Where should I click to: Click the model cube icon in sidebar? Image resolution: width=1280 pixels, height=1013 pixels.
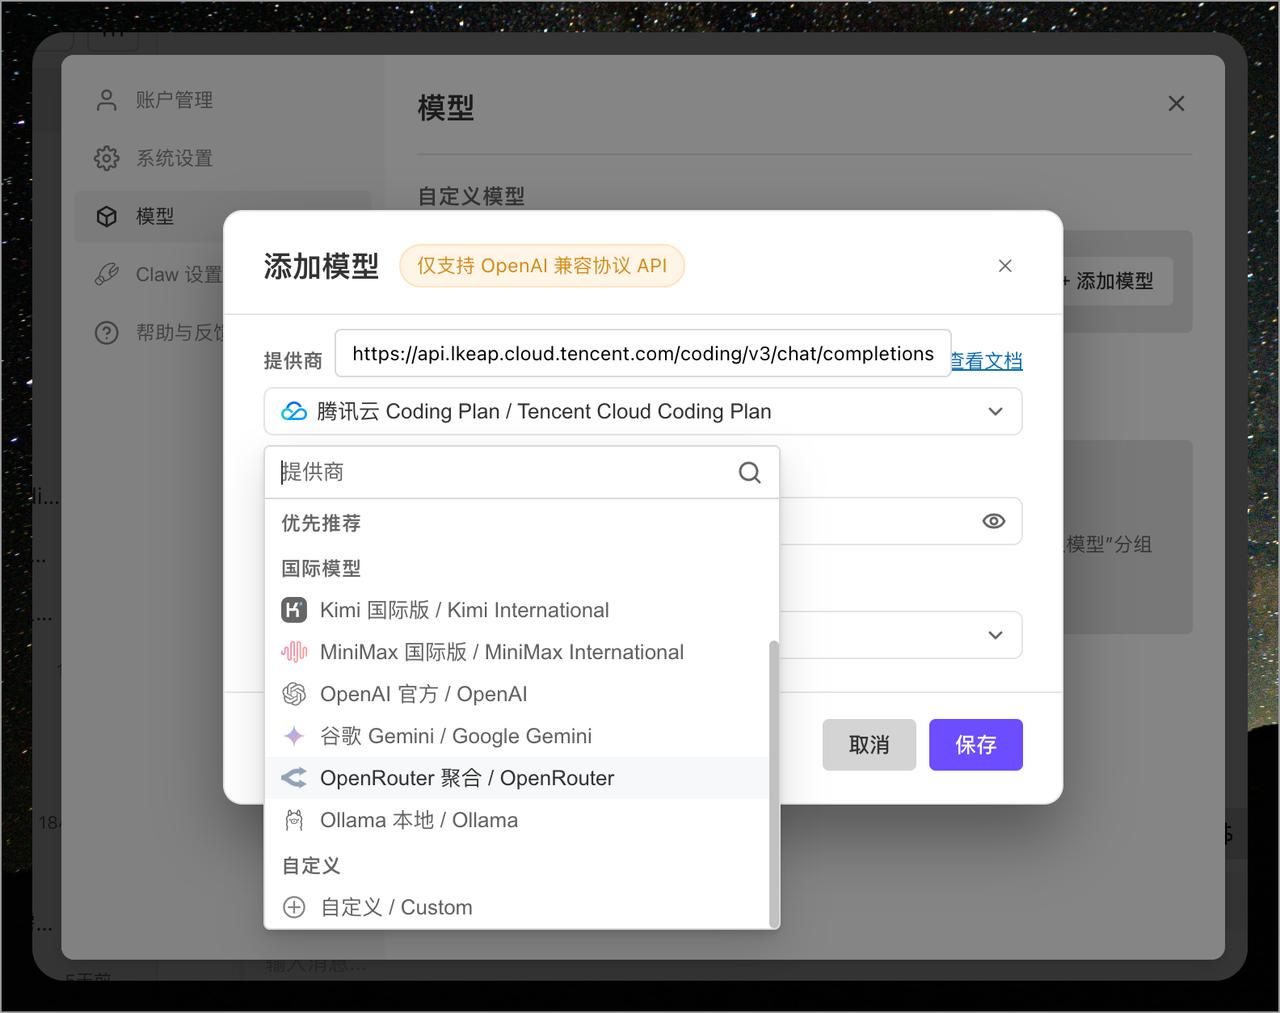coord(107,216)
